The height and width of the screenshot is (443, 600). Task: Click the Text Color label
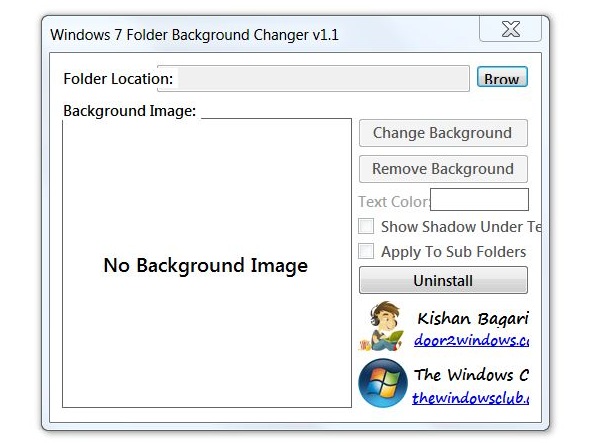click(x=394, y=202)
